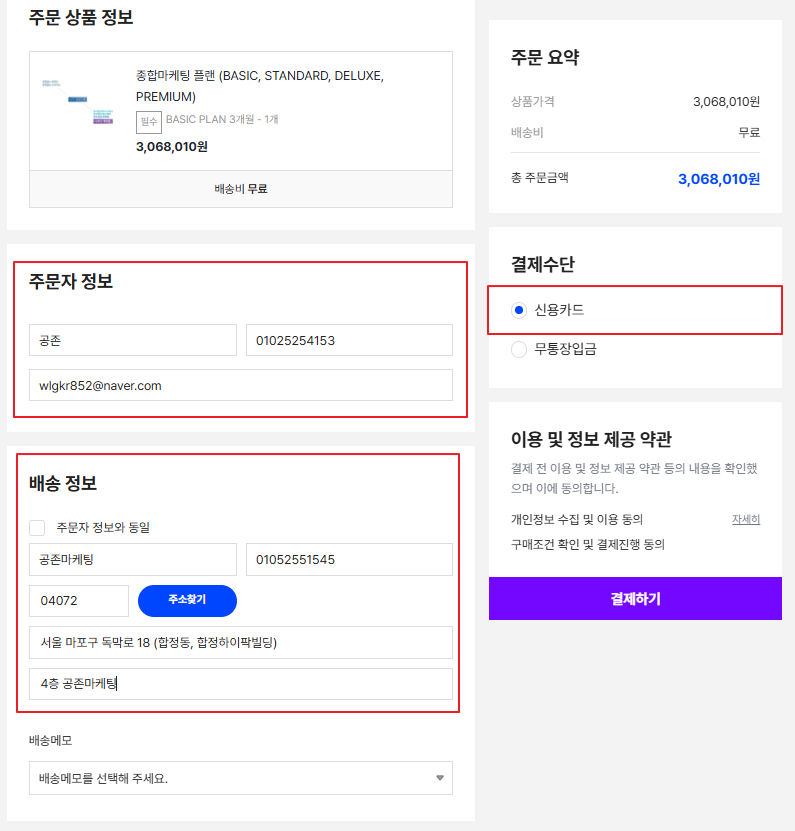Check the 주문자 정보와 동일 checkbox
This screenshot has width=795, height=831.
(38, 527)
